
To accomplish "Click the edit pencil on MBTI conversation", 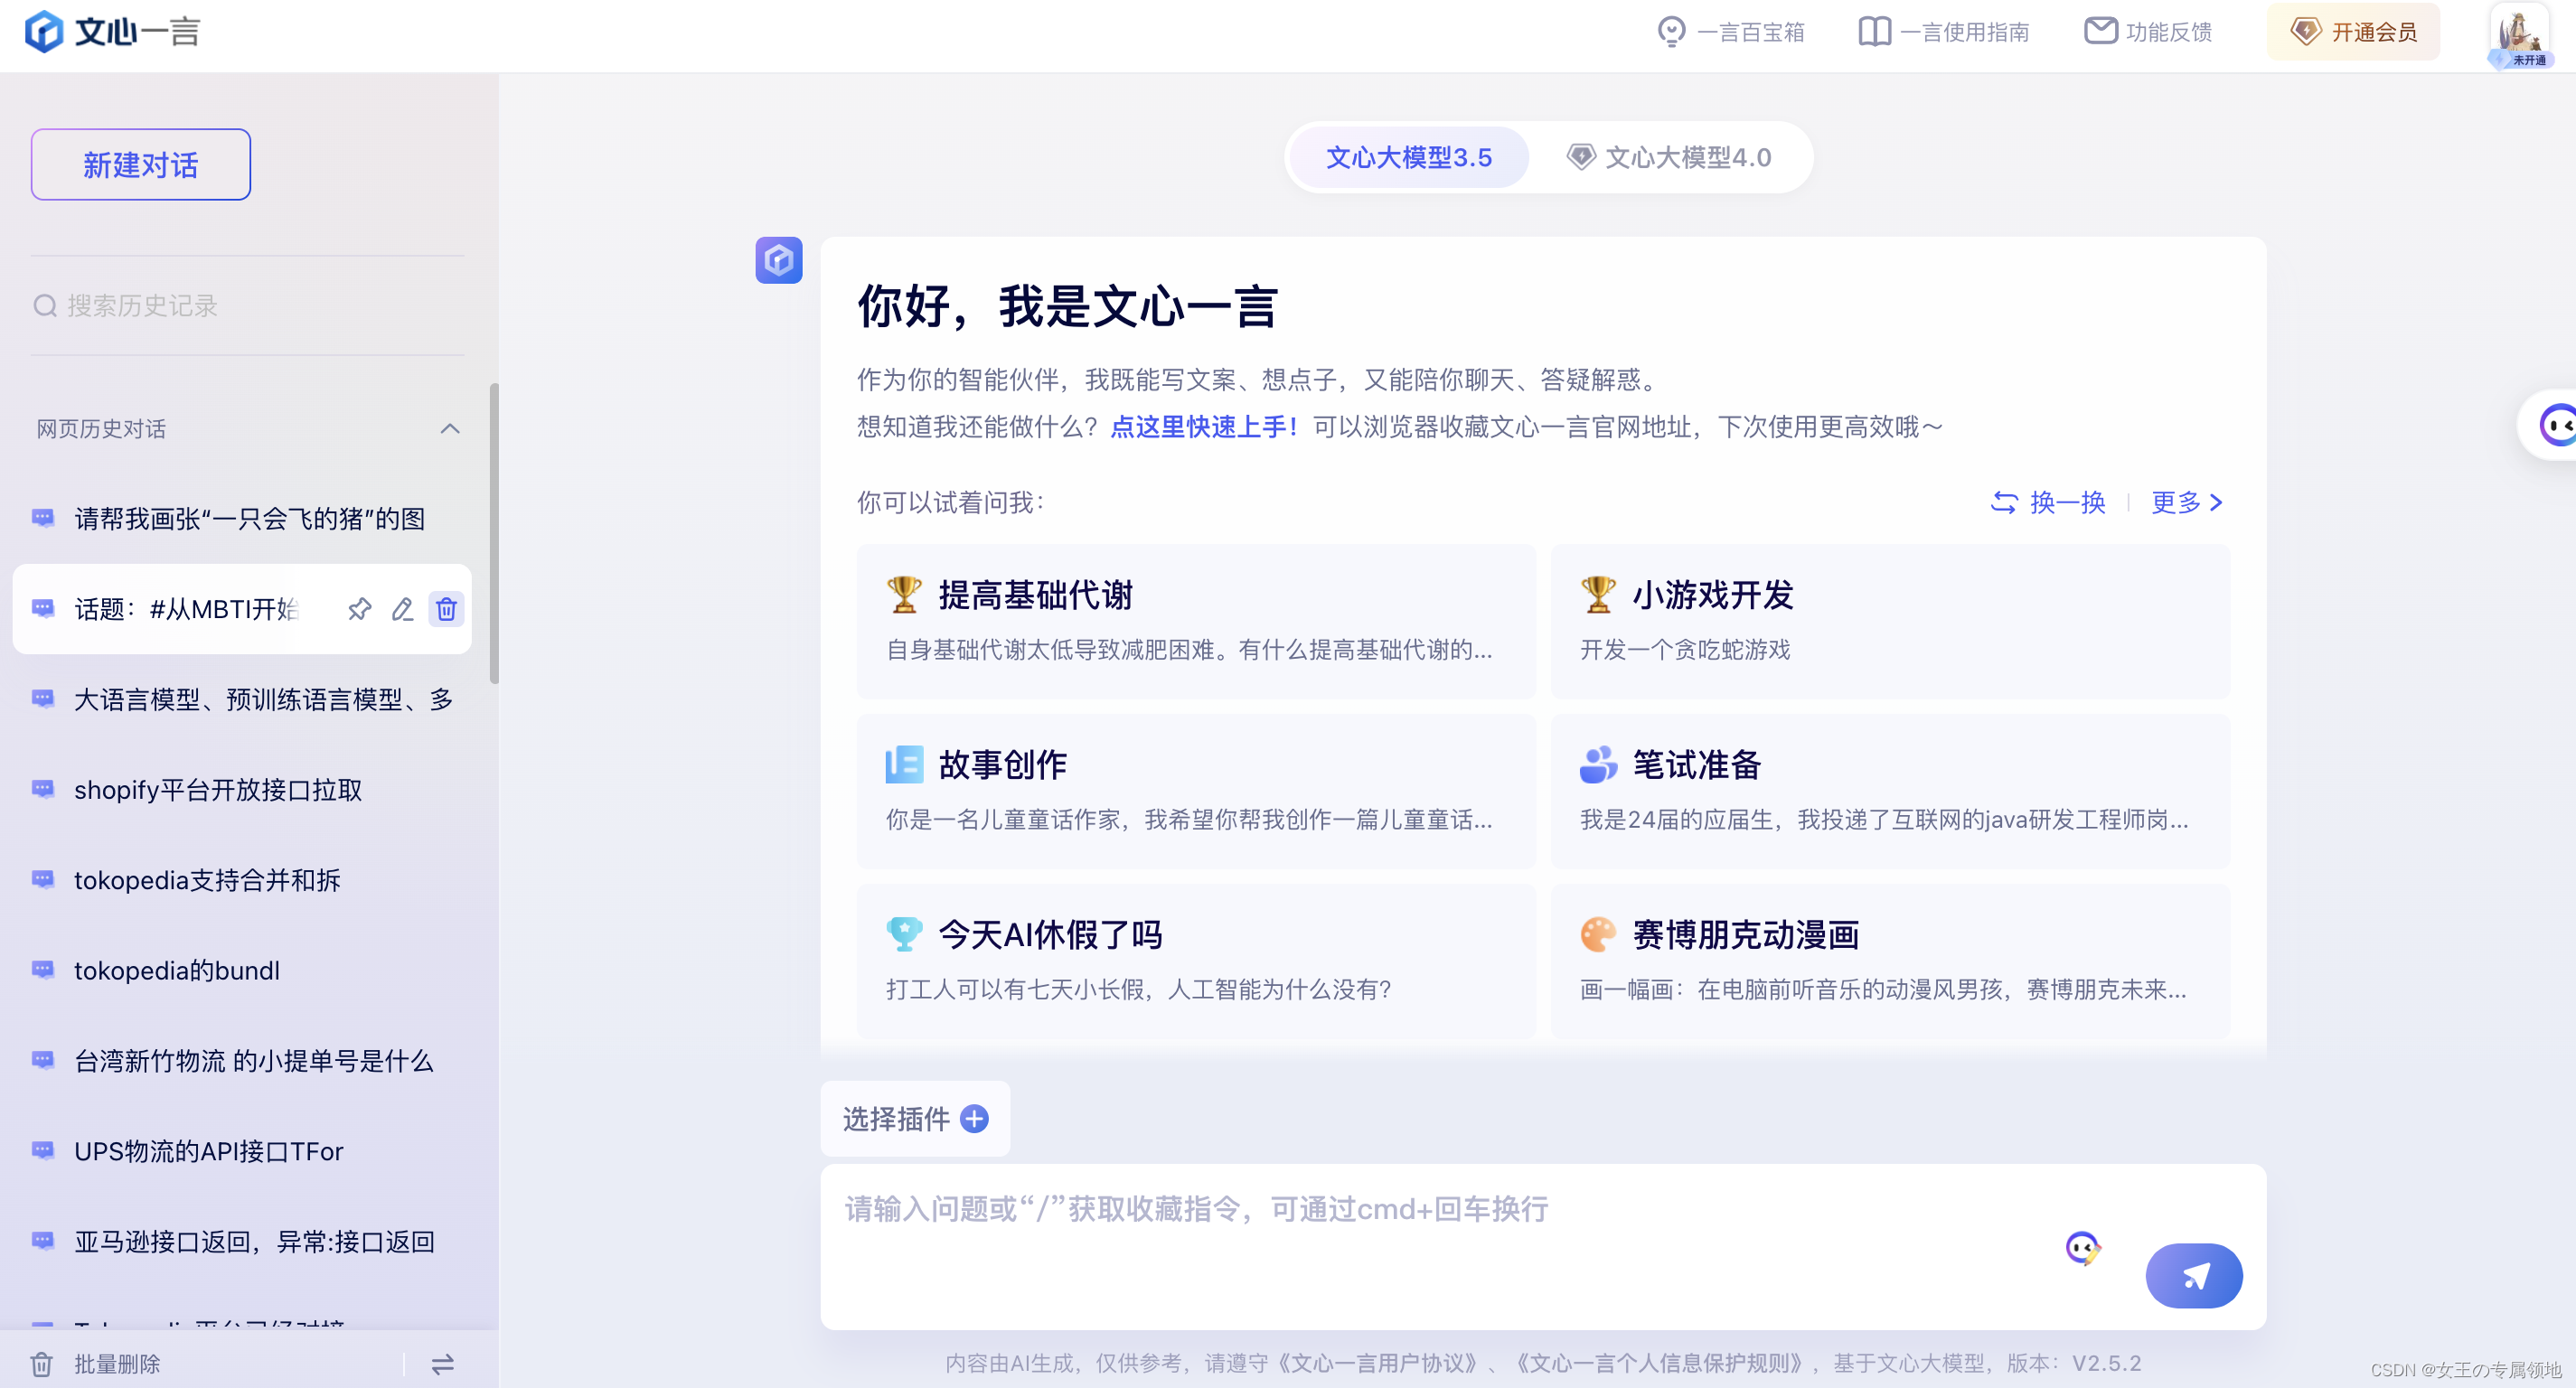I will pos(402,609).
